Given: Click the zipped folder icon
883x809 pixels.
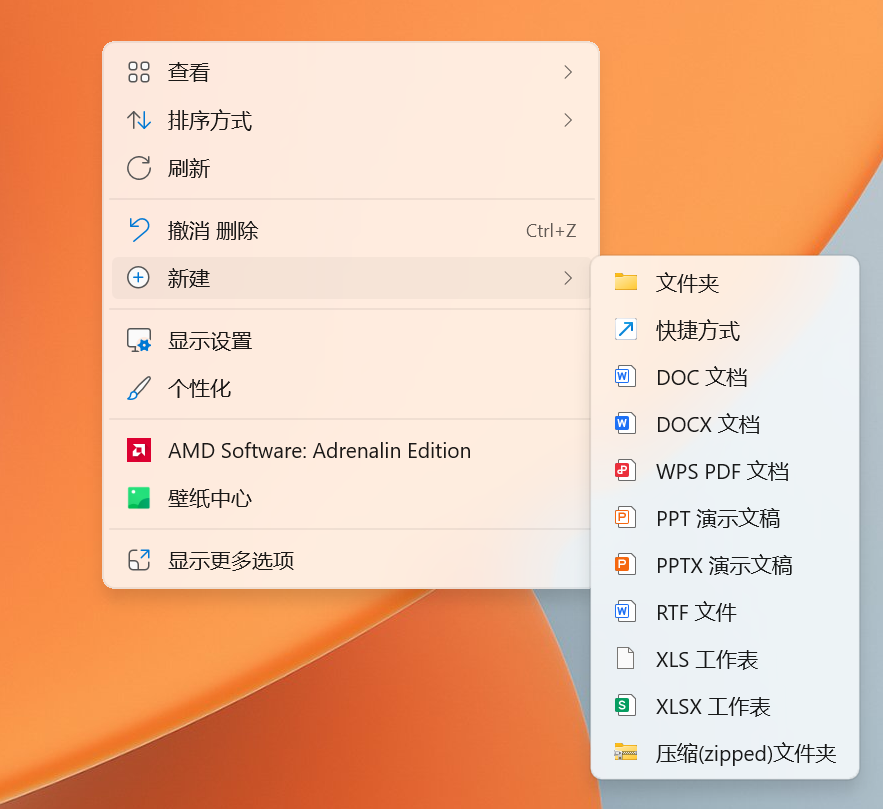Looking at the screenshot, I should point(626,753).
